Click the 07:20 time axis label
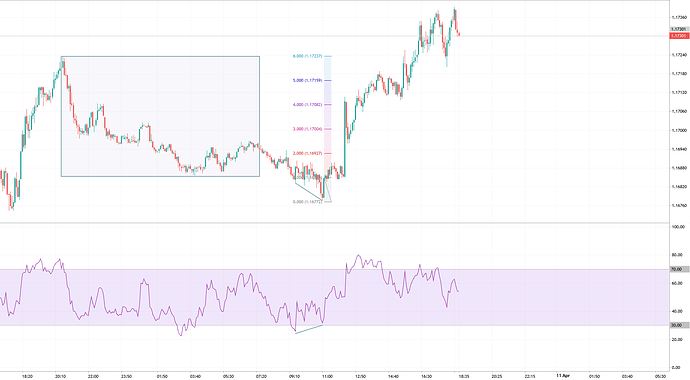 pyautogui.click(x=261, y=376)
